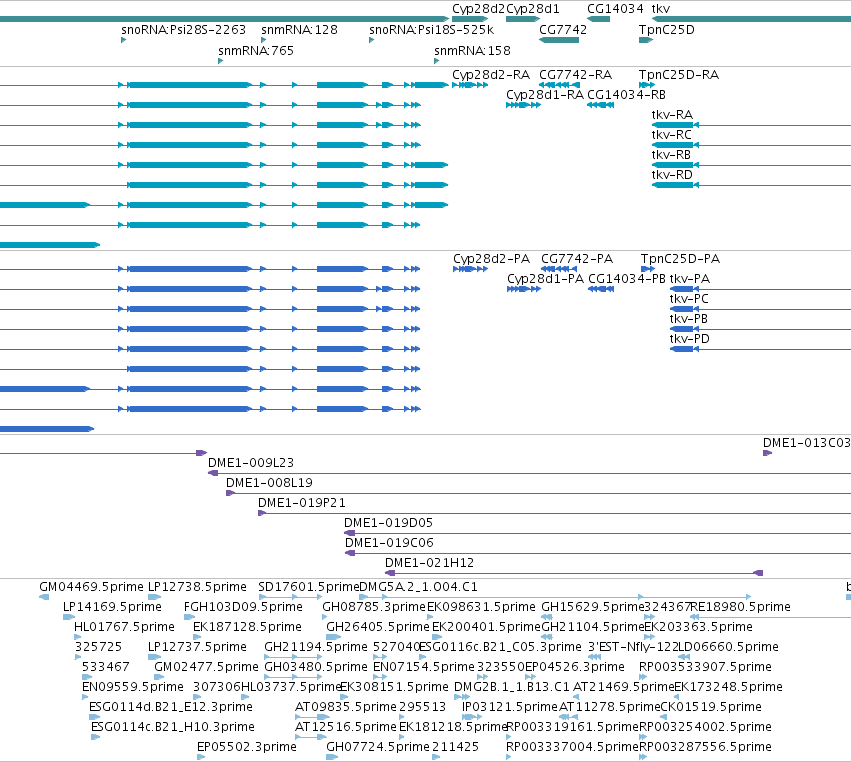Click the tkv-RA transcript label
The width and height of the screenshot is (851, 762).
672,115
